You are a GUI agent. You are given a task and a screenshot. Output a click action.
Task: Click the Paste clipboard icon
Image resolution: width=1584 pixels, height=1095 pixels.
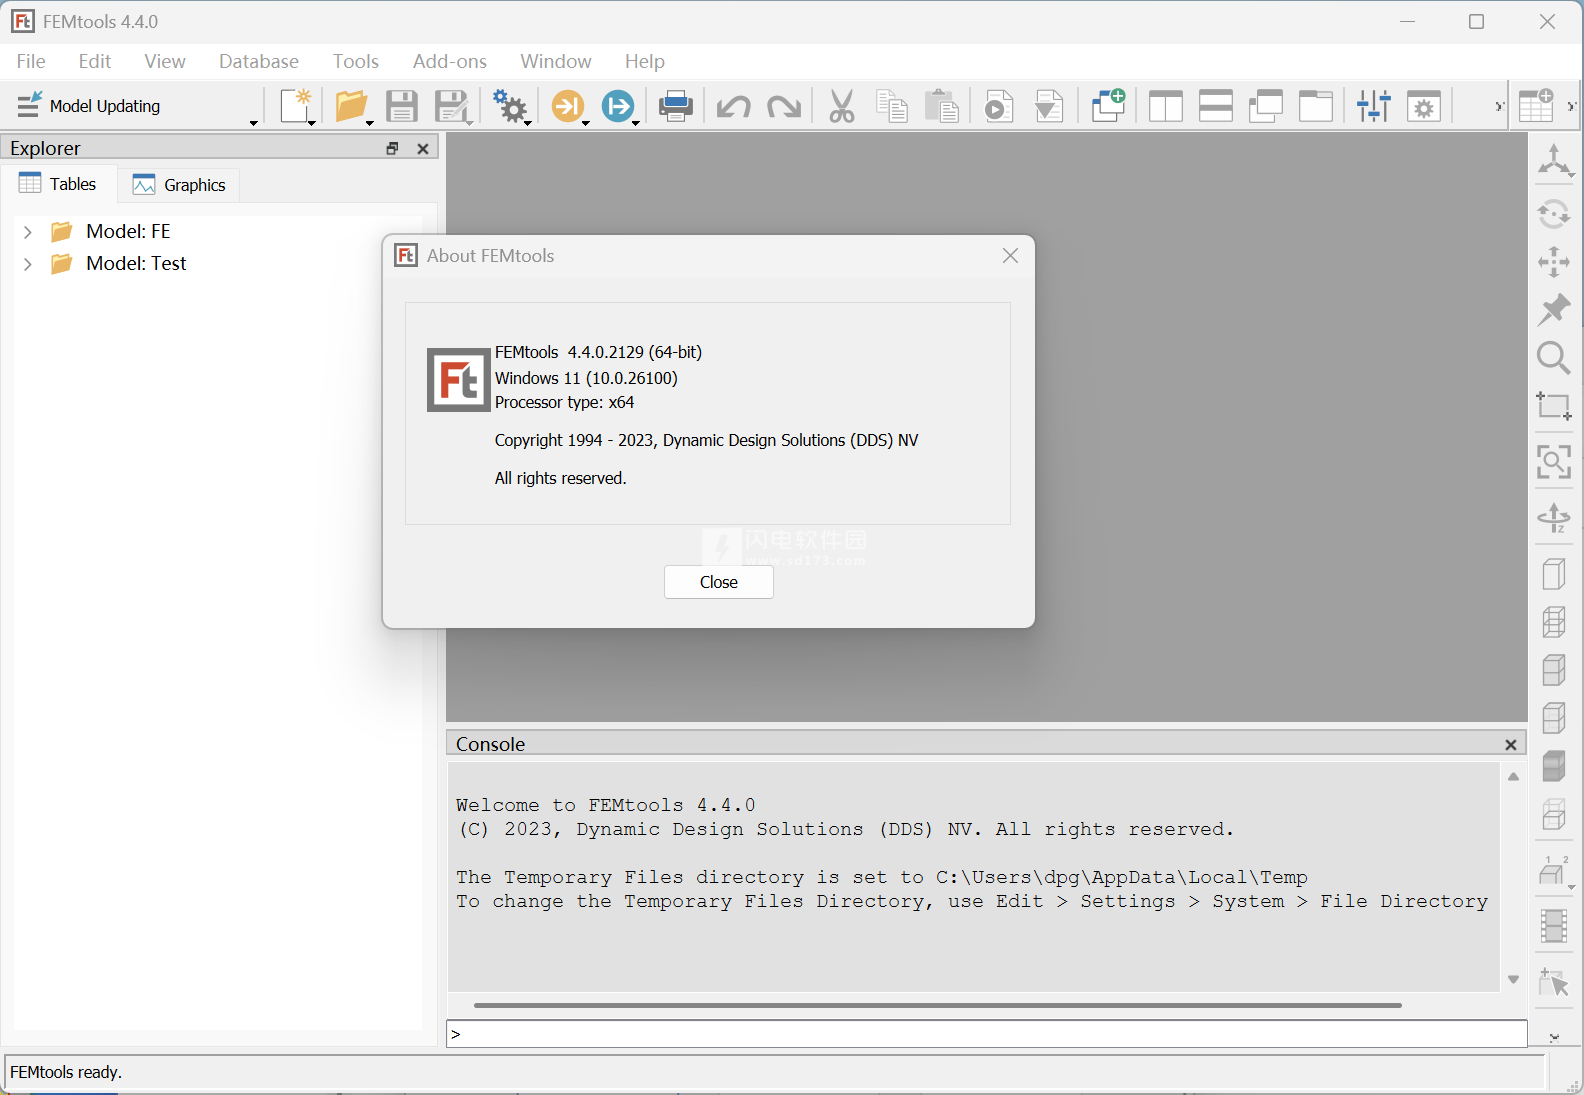942,106
